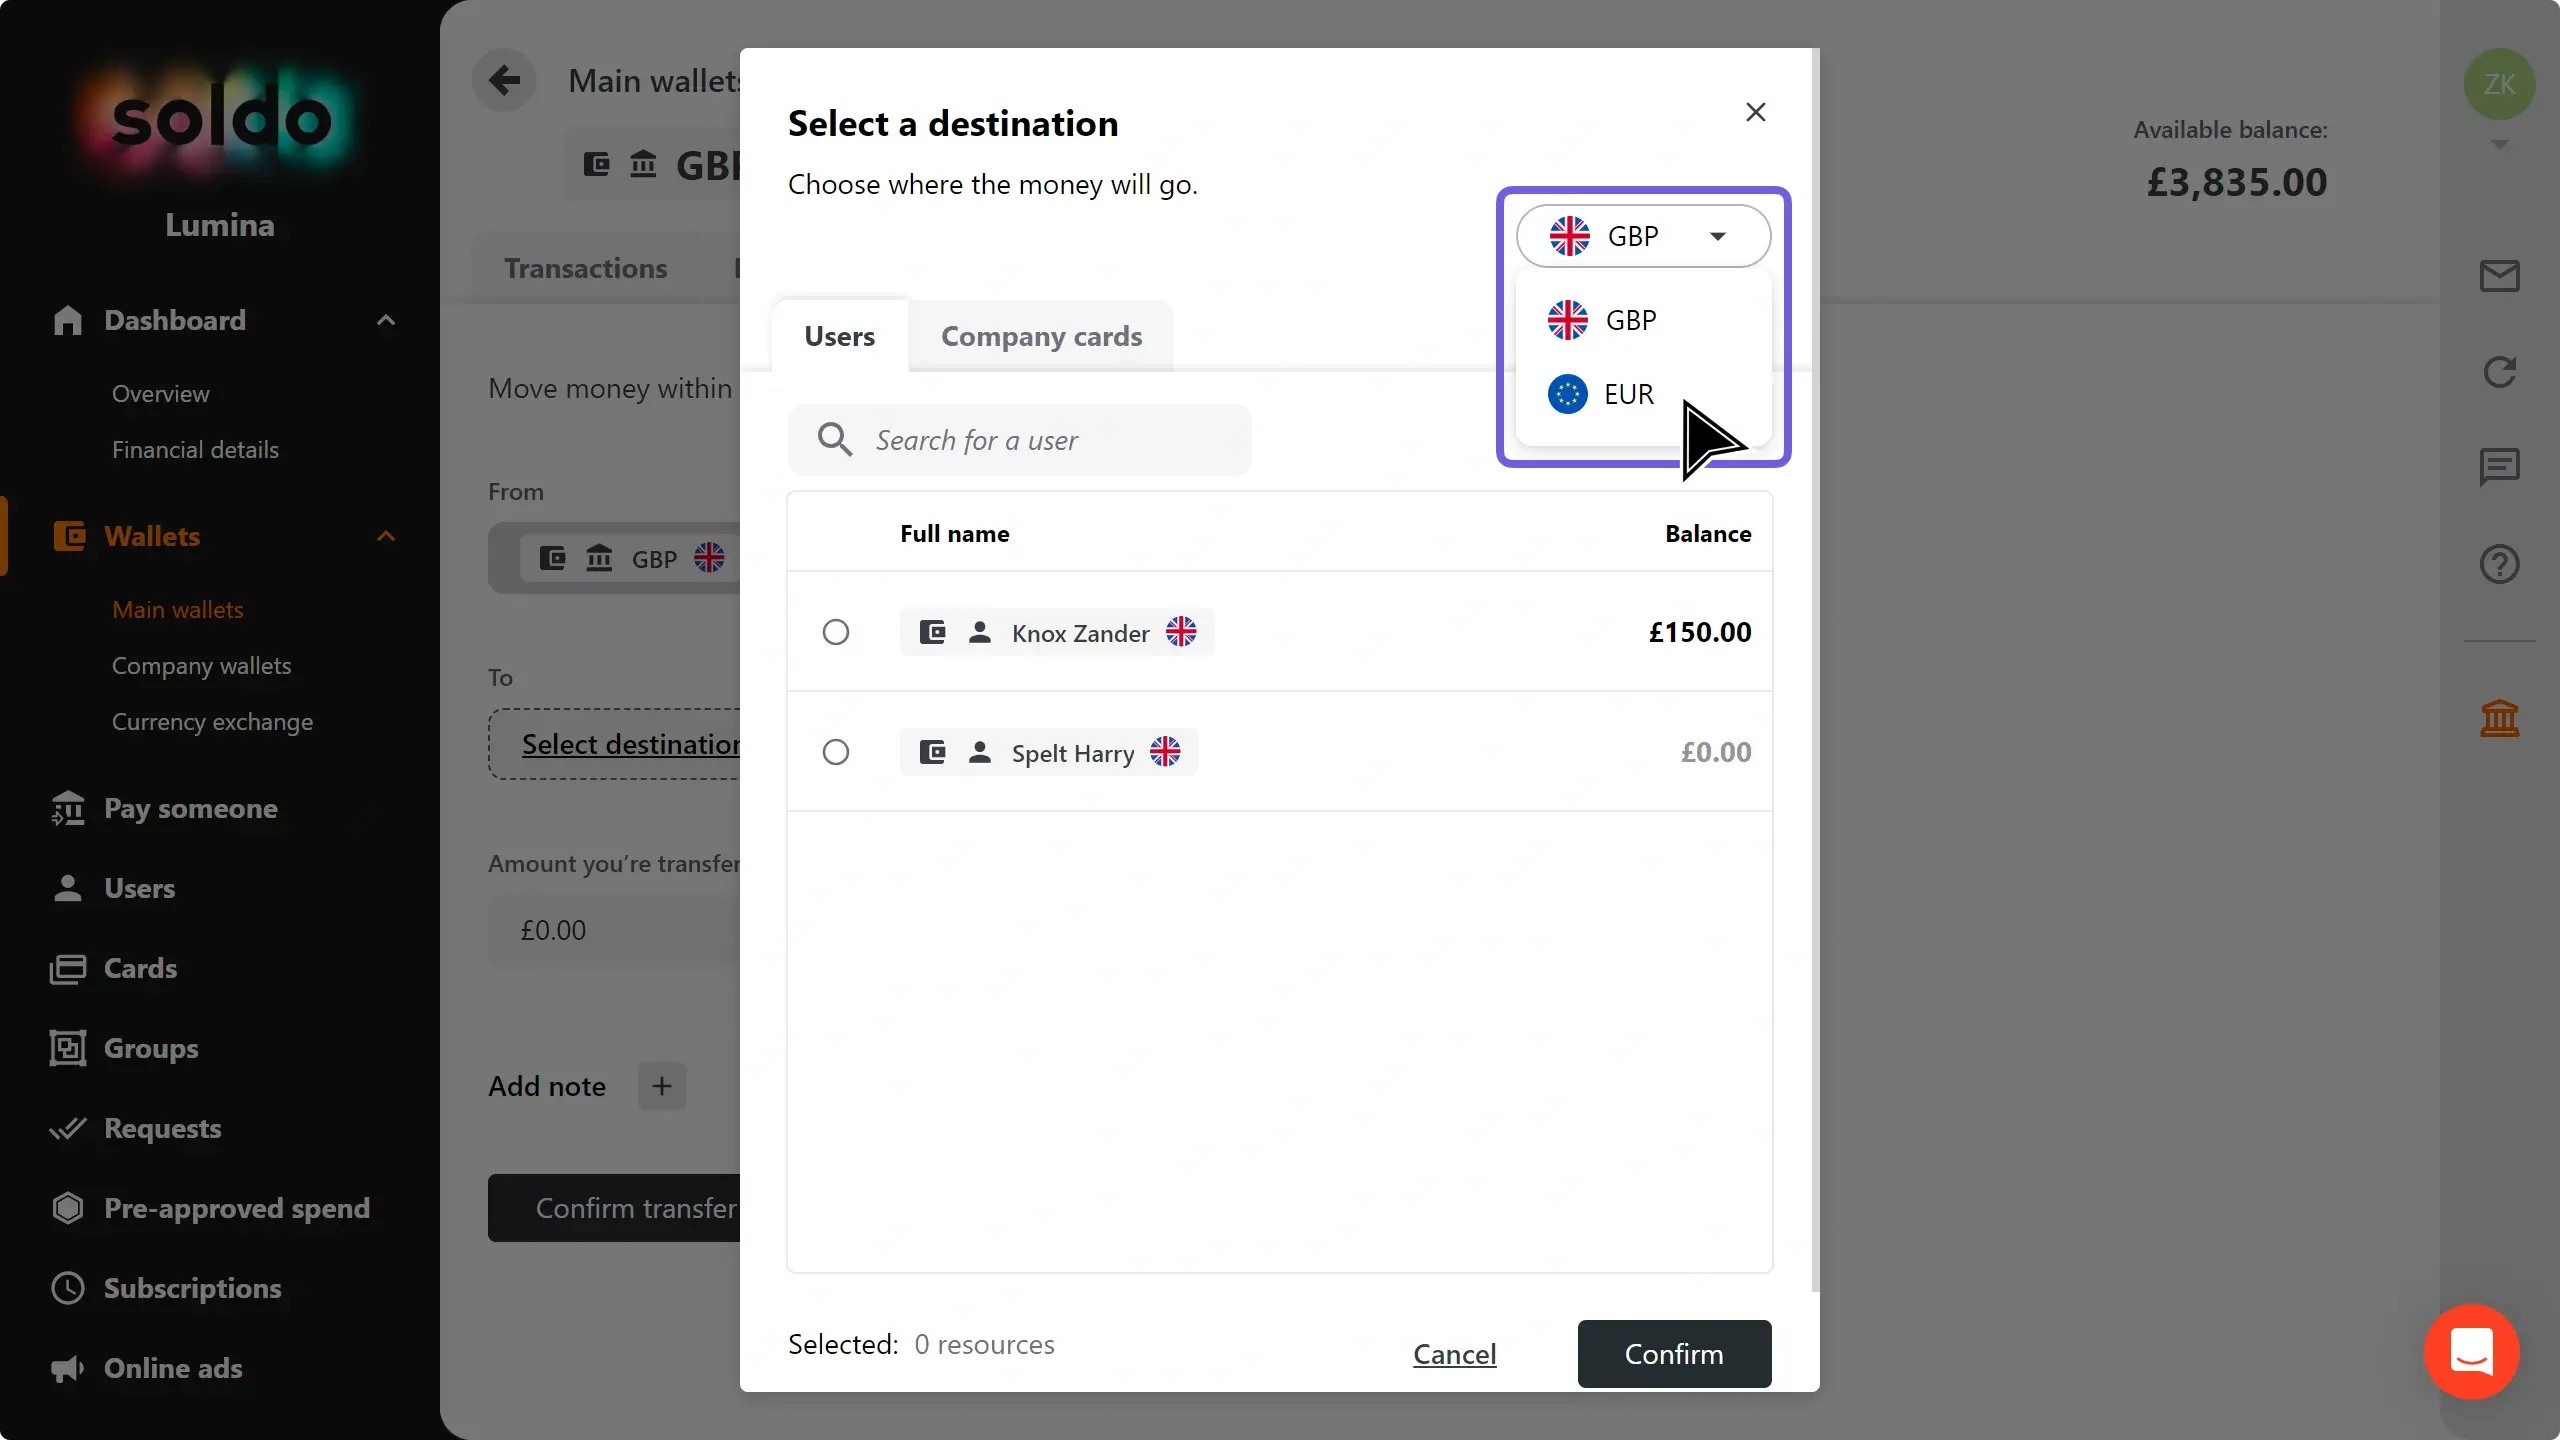Image resolution: width=2560 pixels, height=1440 pixels.
Task: Click the Subscriptions clock icon
Action: (x=68, y=1288)
